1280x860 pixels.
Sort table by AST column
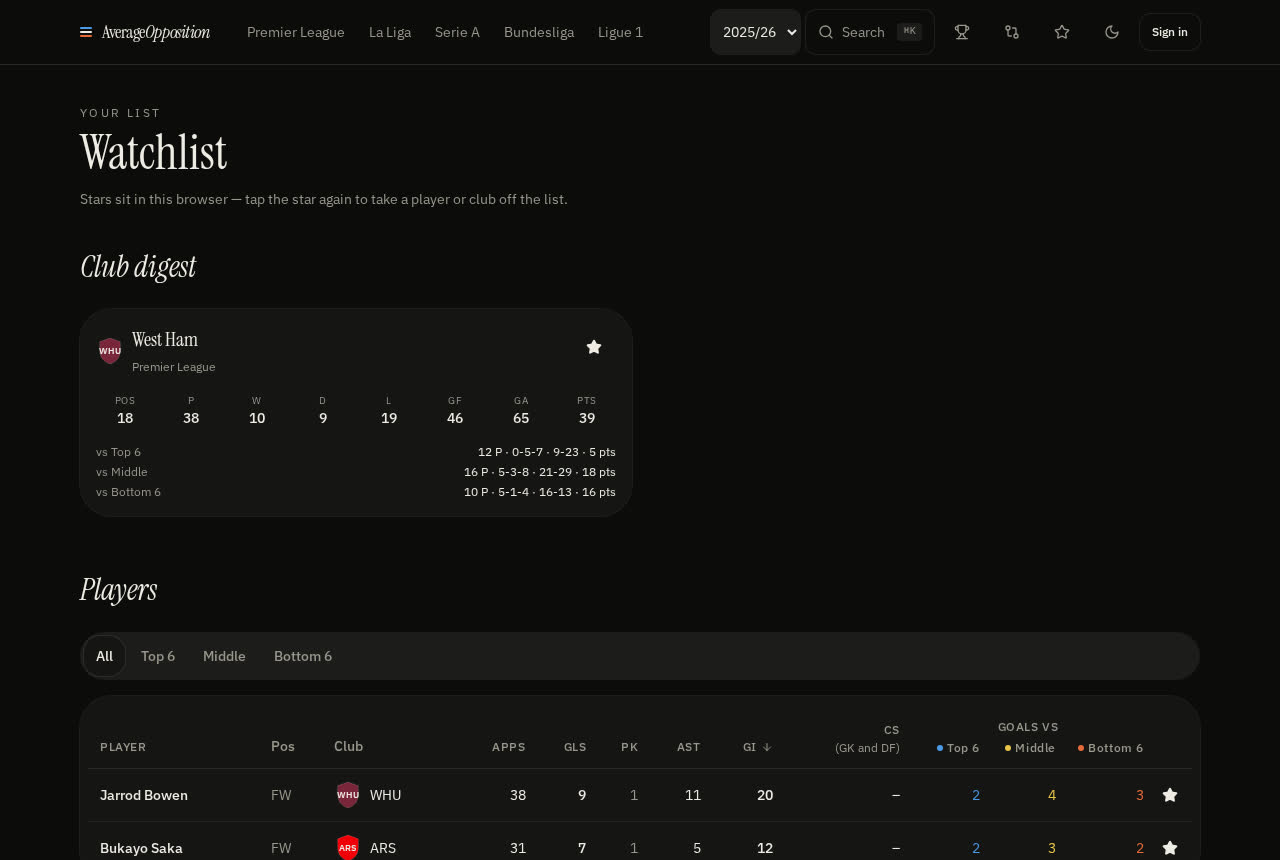pos(688,747)
